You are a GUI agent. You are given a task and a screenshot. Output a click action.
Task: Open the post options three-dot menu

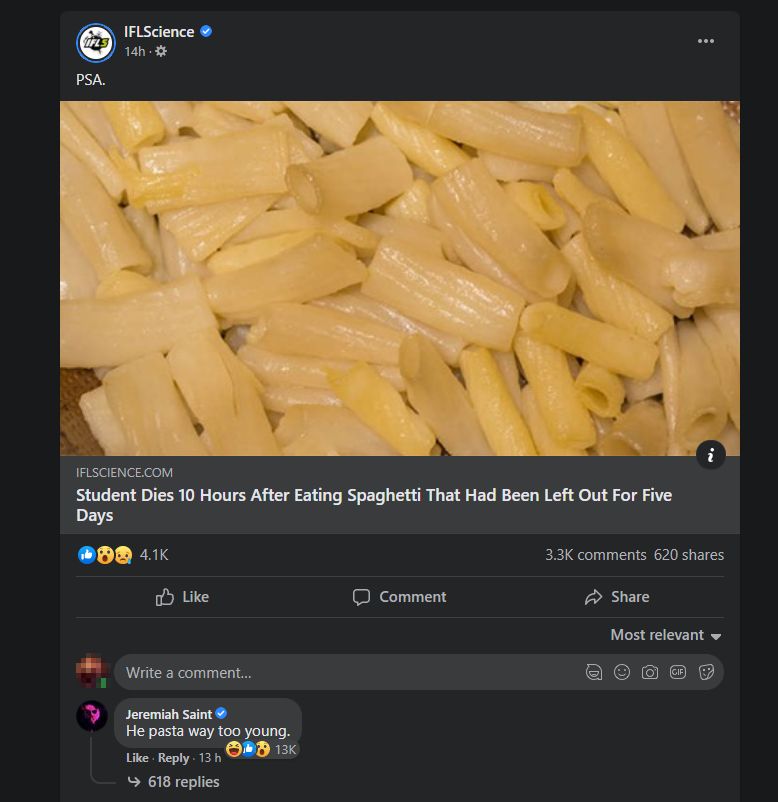[706, 41]
